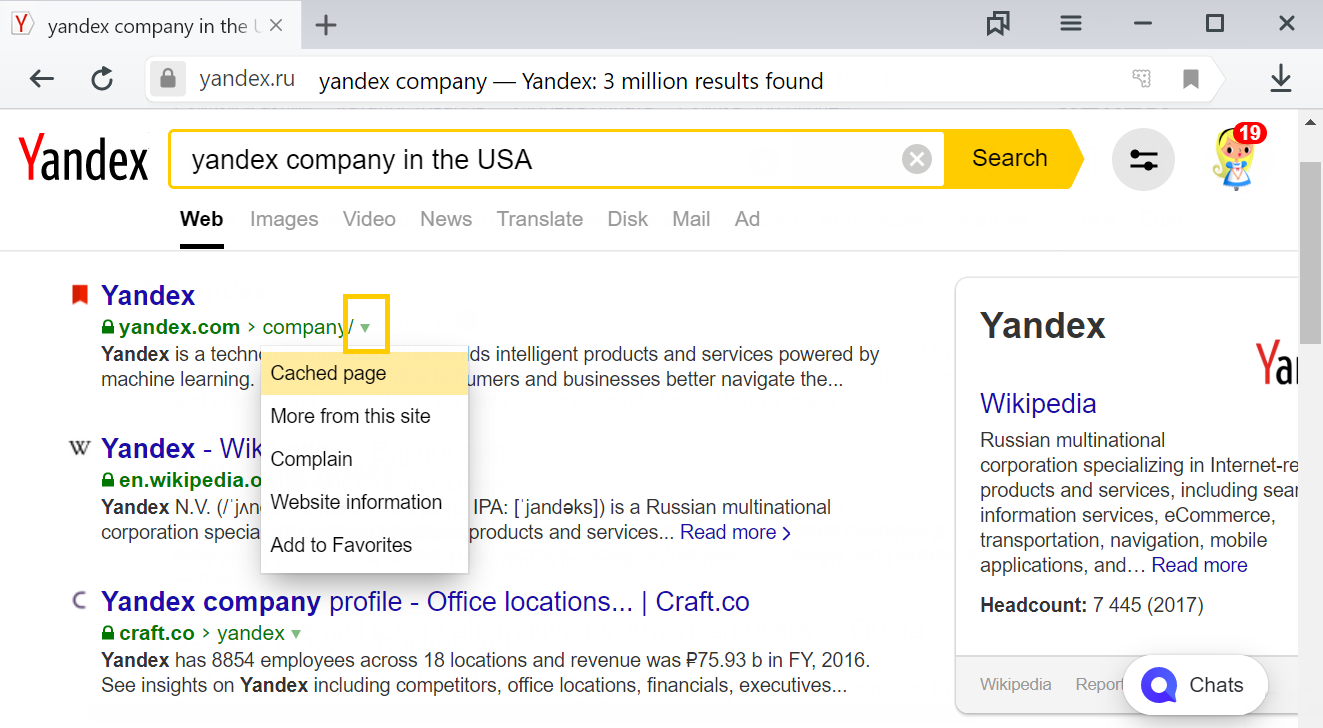Click the Craft.co favicon
The height and width of the screenshot is (728, 1323).
point(80,601)
